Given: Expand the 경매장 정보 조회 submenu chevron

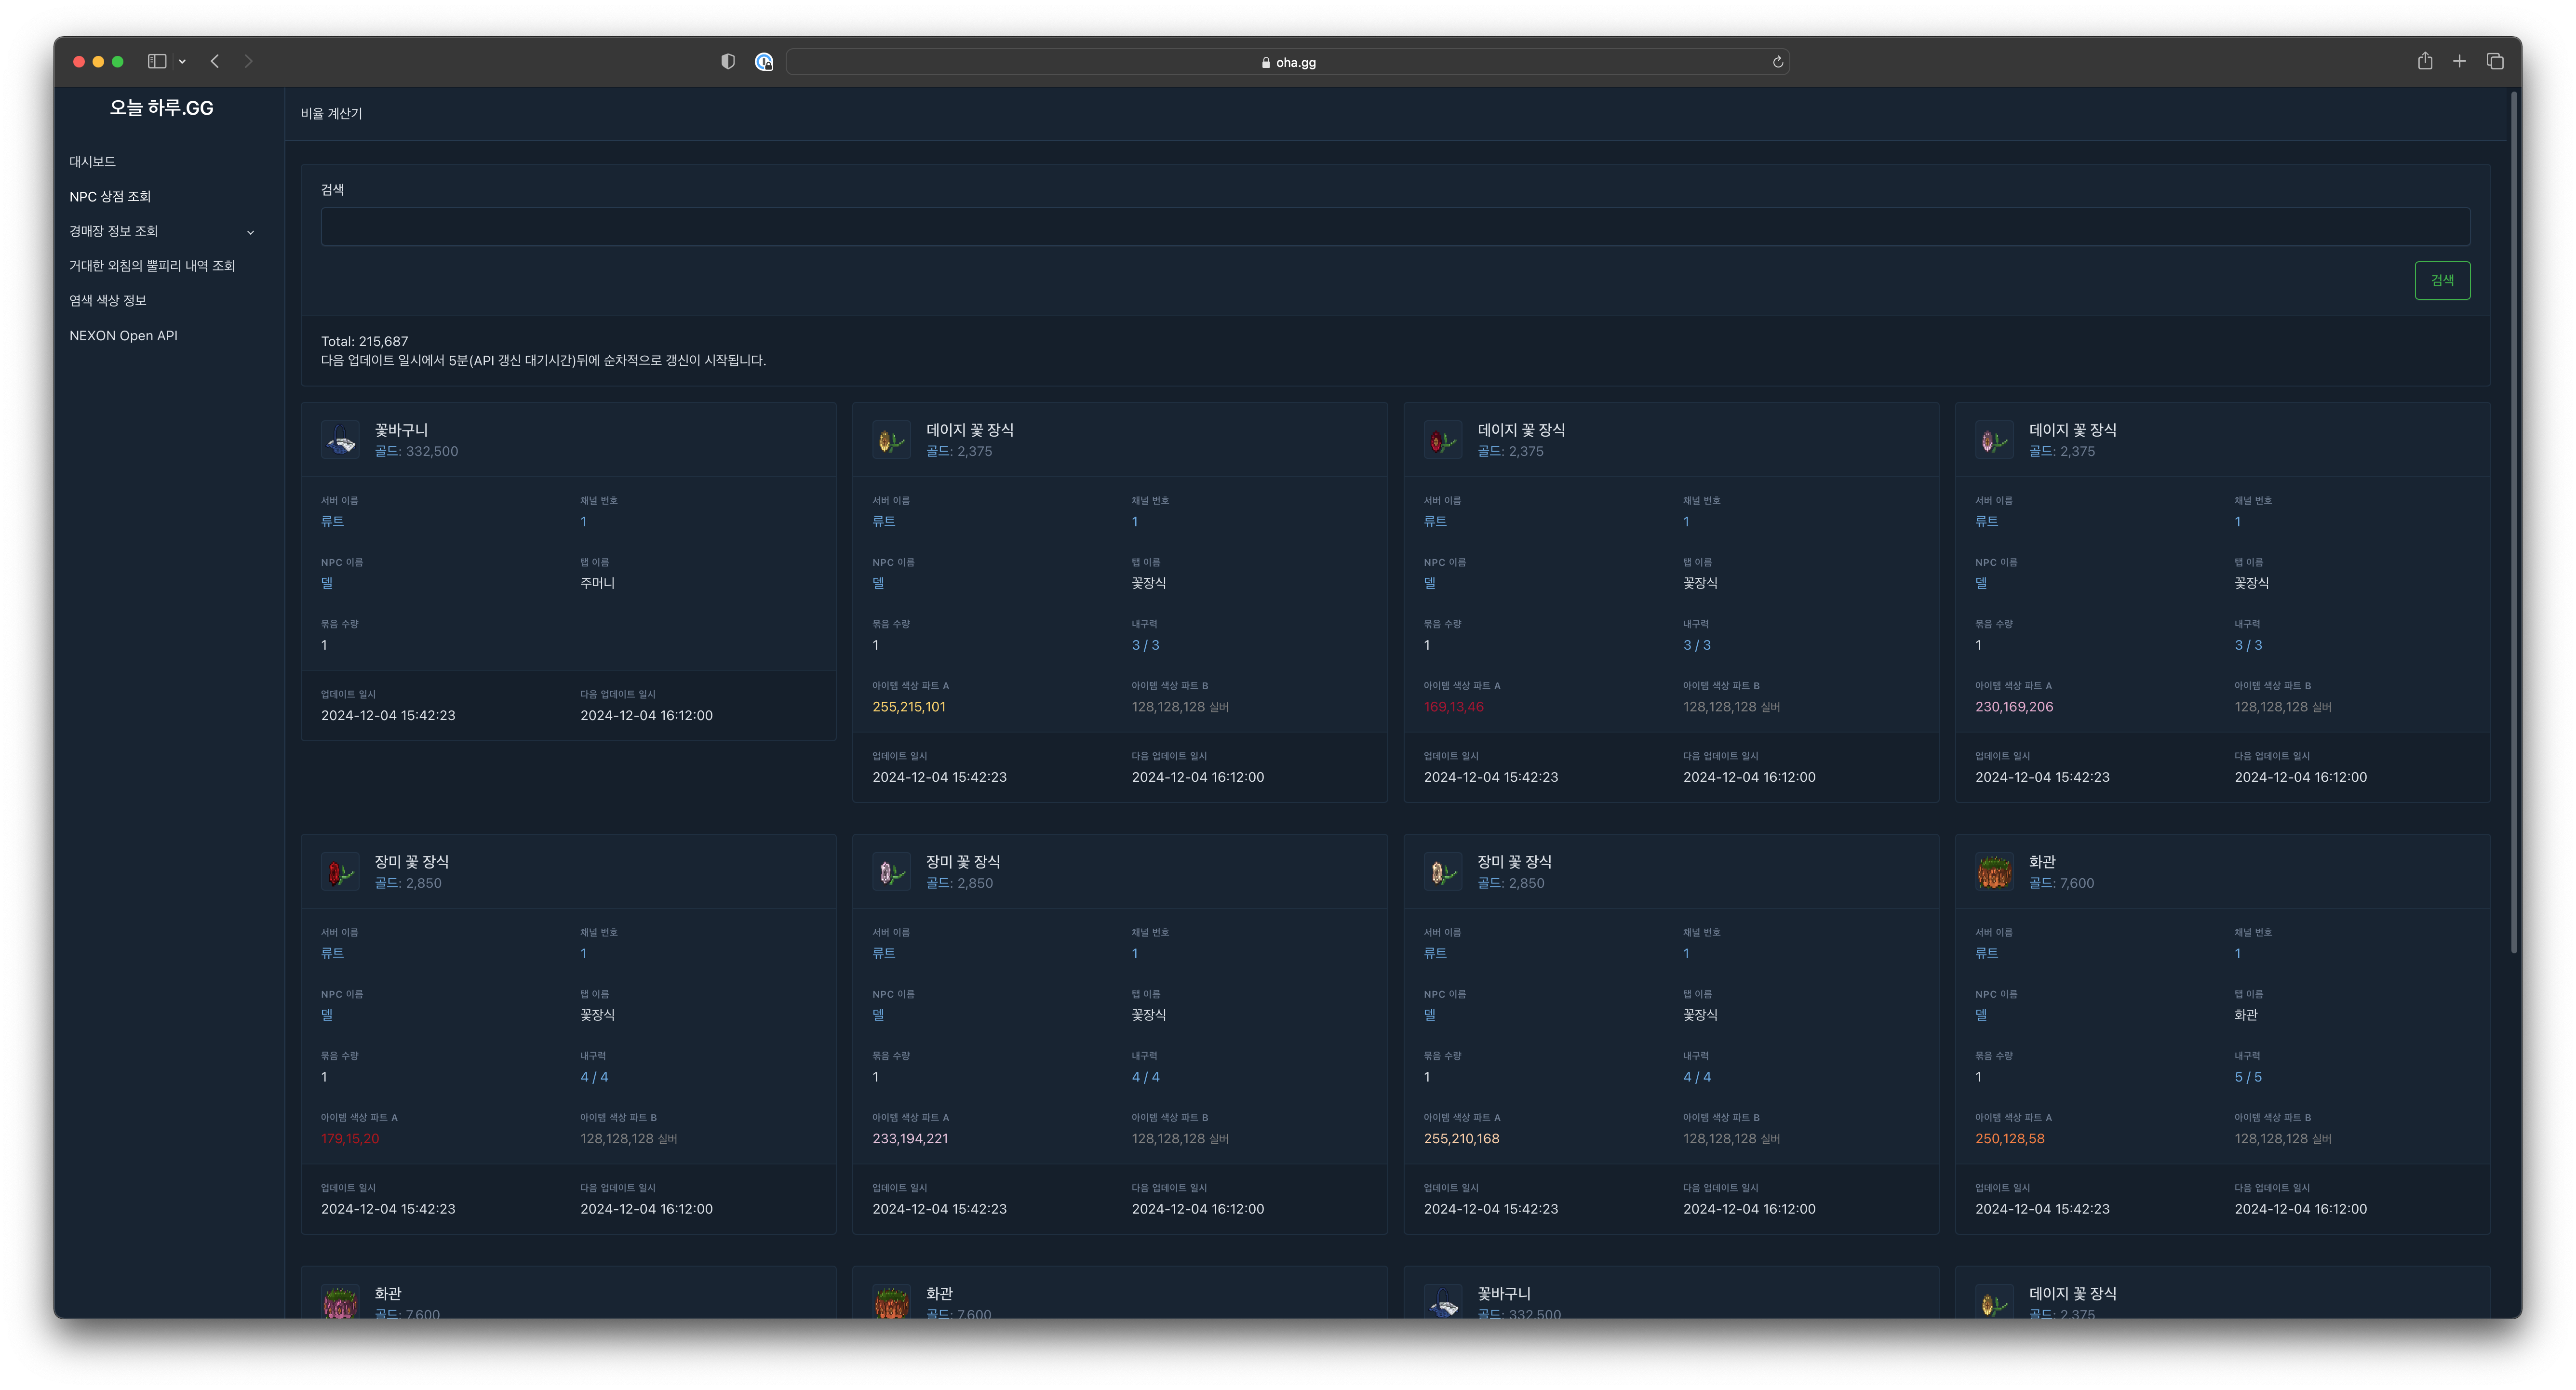Looking at the screenshot, I should [251, 232].
